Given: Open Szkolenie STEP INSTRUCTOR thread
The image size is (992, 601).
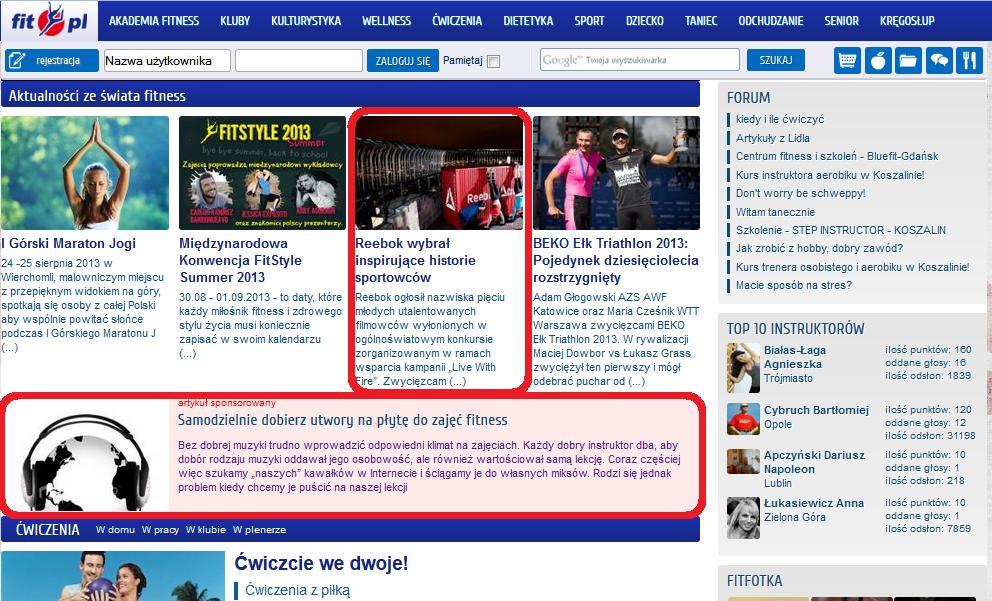Looking at the screenshot, I should (841, 230).
